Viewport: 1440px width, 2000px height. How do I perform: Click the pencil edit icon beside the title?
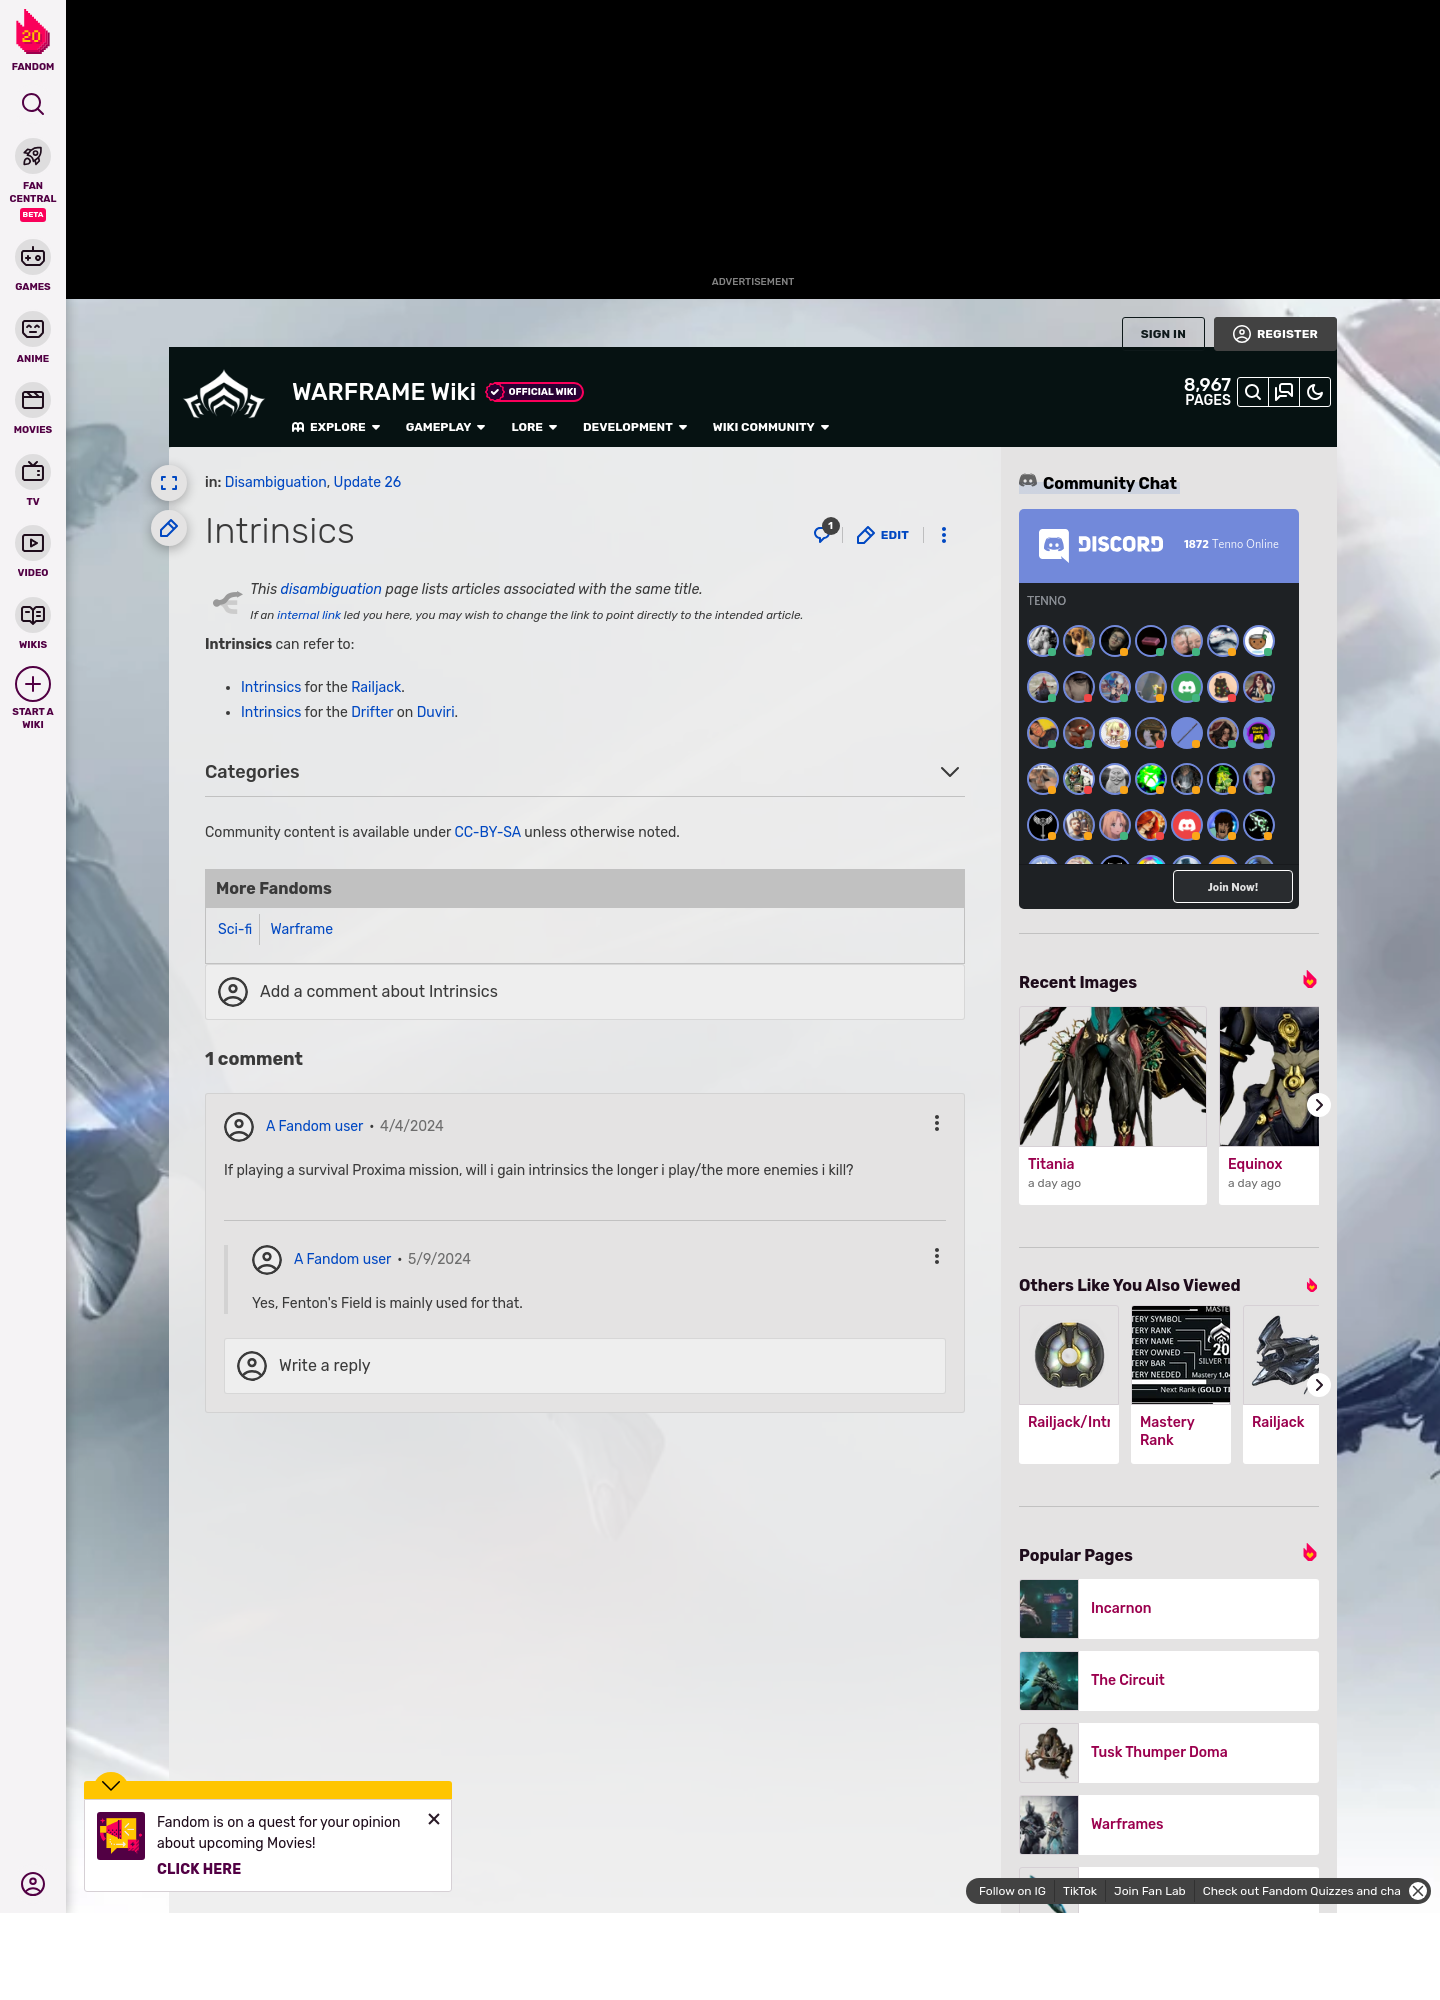169,528
